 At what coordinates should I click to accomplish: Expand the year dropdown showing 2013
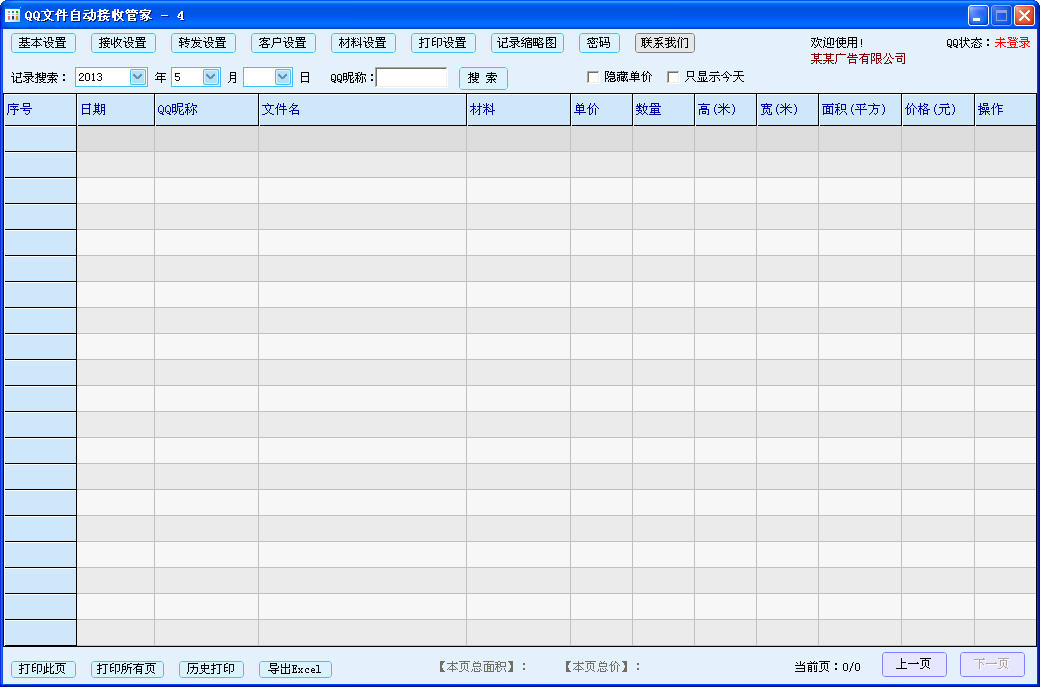click(x=138, y=77)
